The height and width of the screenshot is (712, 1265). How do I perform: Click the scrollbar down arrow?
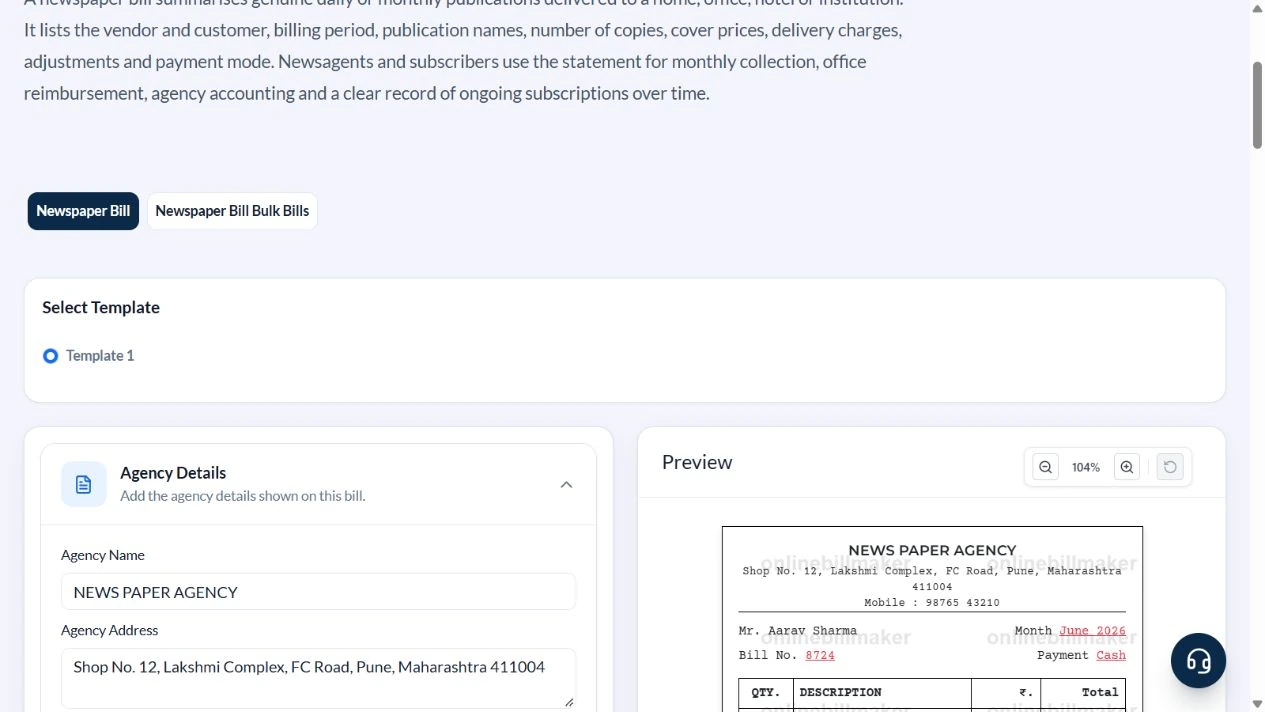[1257, 704]
